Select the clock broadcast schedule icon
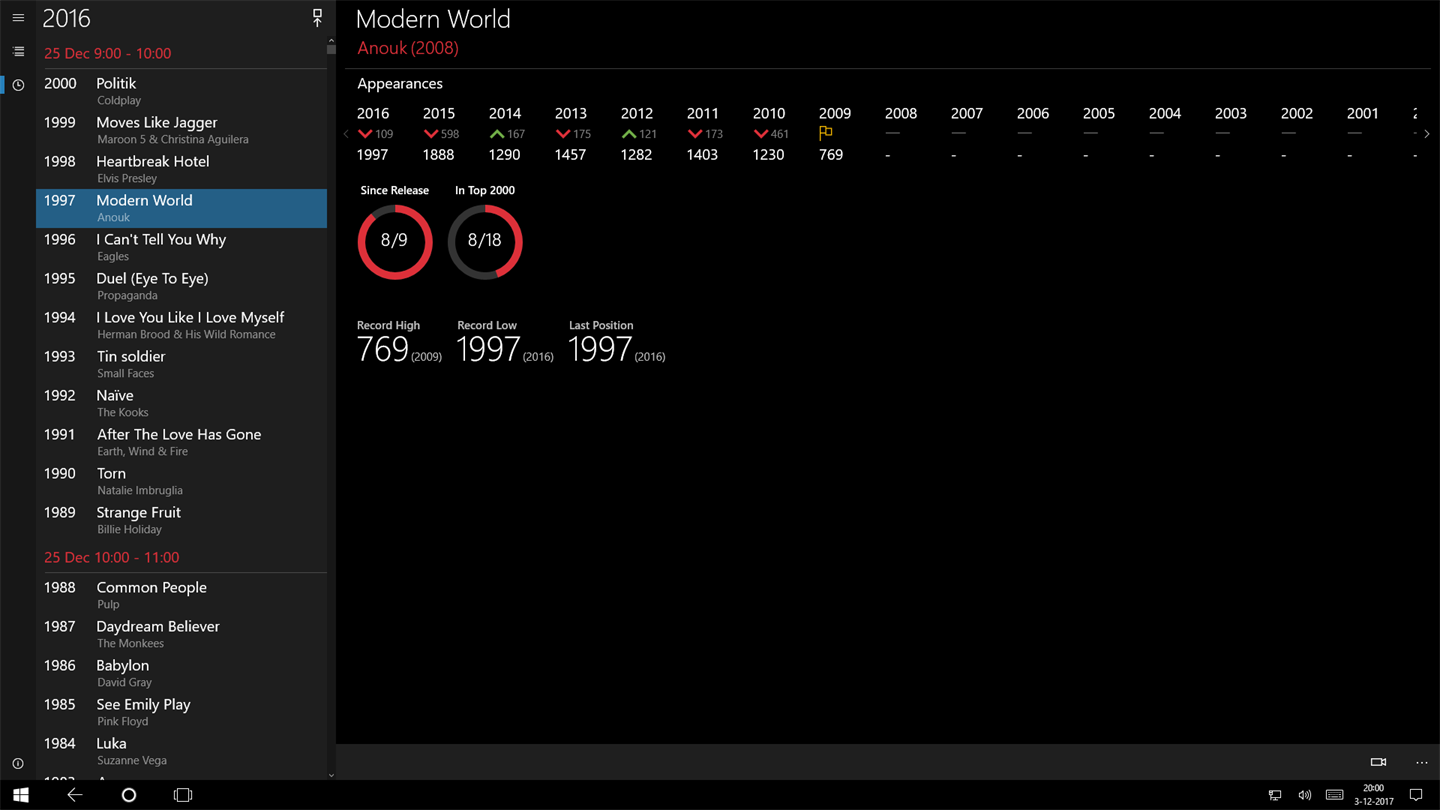The height and width of the screenshot is (810, 1440). tap(18, 85)
